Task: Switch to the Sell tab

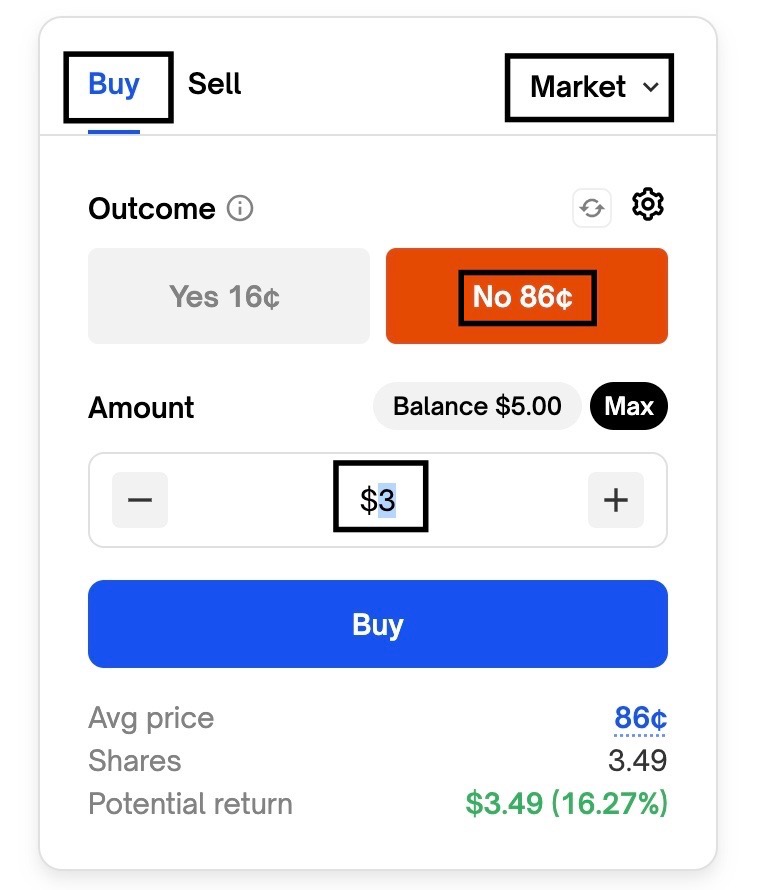Action: coord(214,84)
